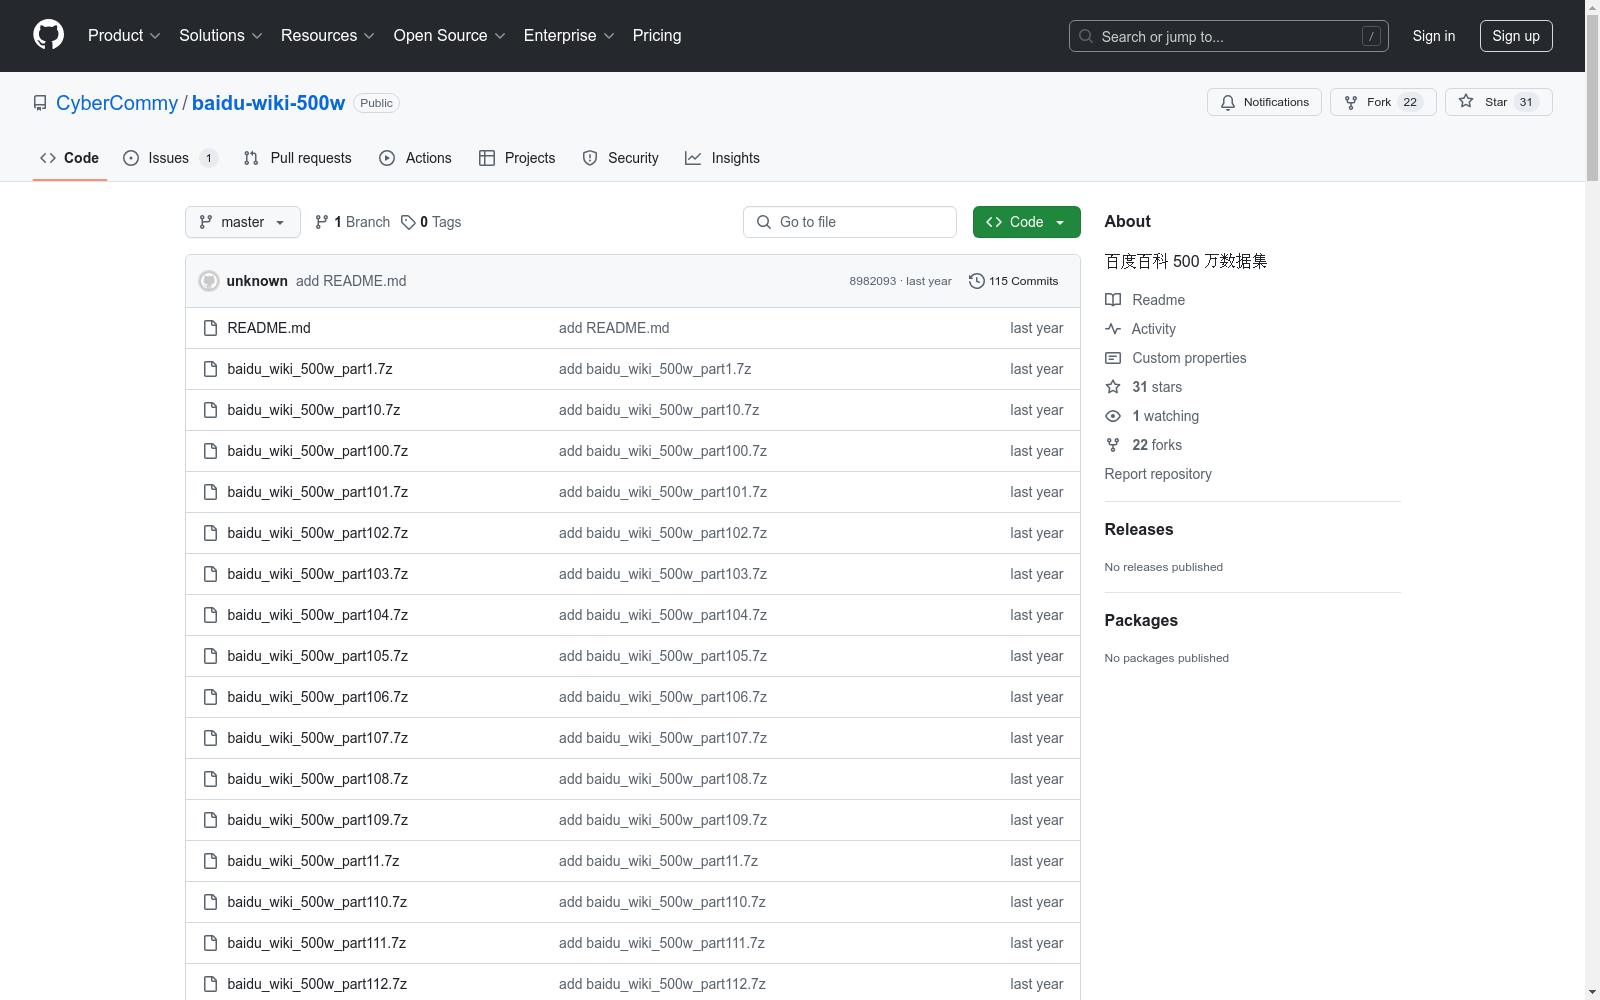Open the GitHub homepage logo
Viewport: 1600px width, 1000px height.
point(48,35)
